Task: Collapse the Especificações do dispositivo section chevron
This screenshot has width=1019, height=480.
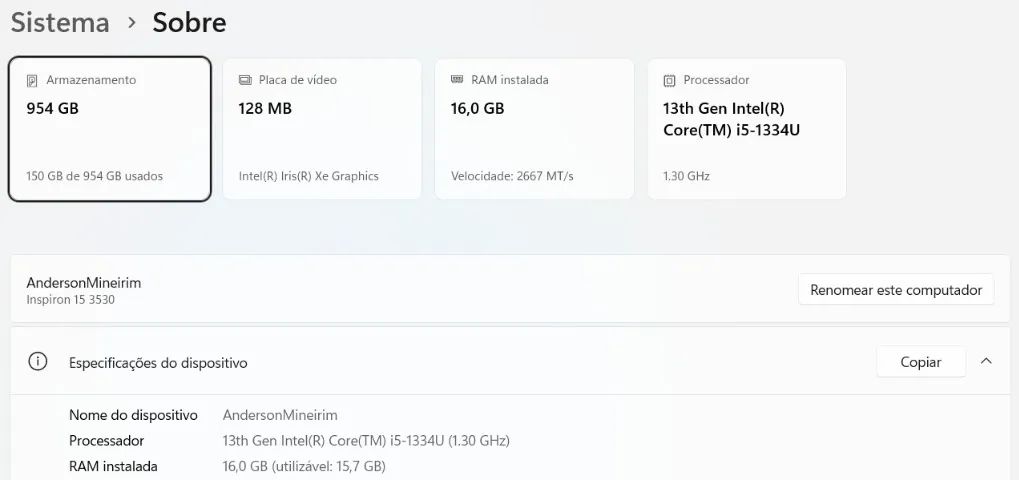Action: pyautogui.click(x=986, y=361)
